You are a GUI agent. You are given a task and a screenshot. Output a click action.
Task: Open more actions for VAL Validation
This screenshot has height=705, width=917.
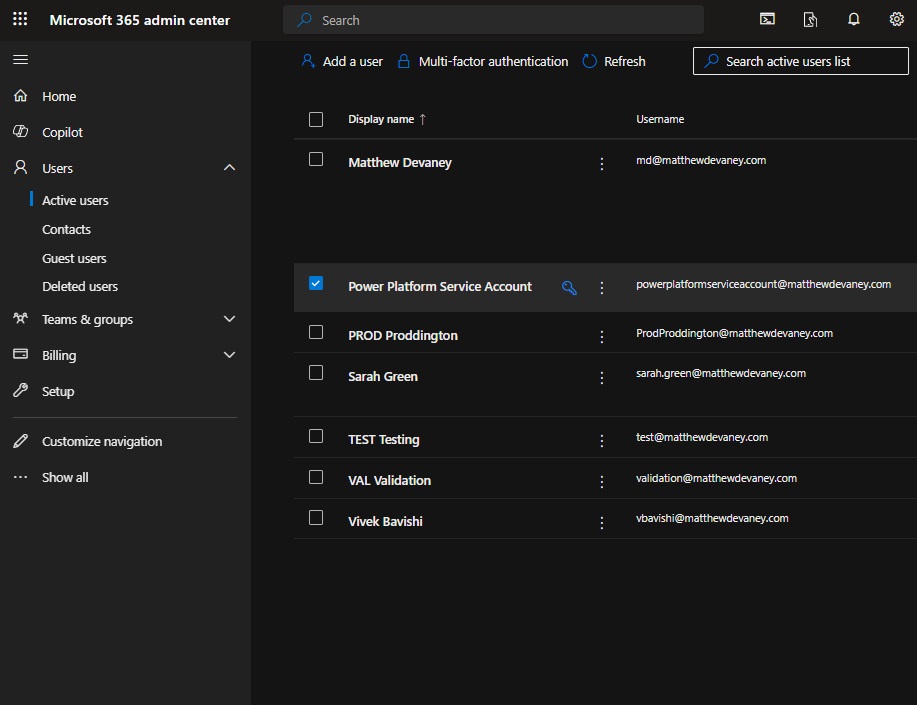click(x=602, y=482)
